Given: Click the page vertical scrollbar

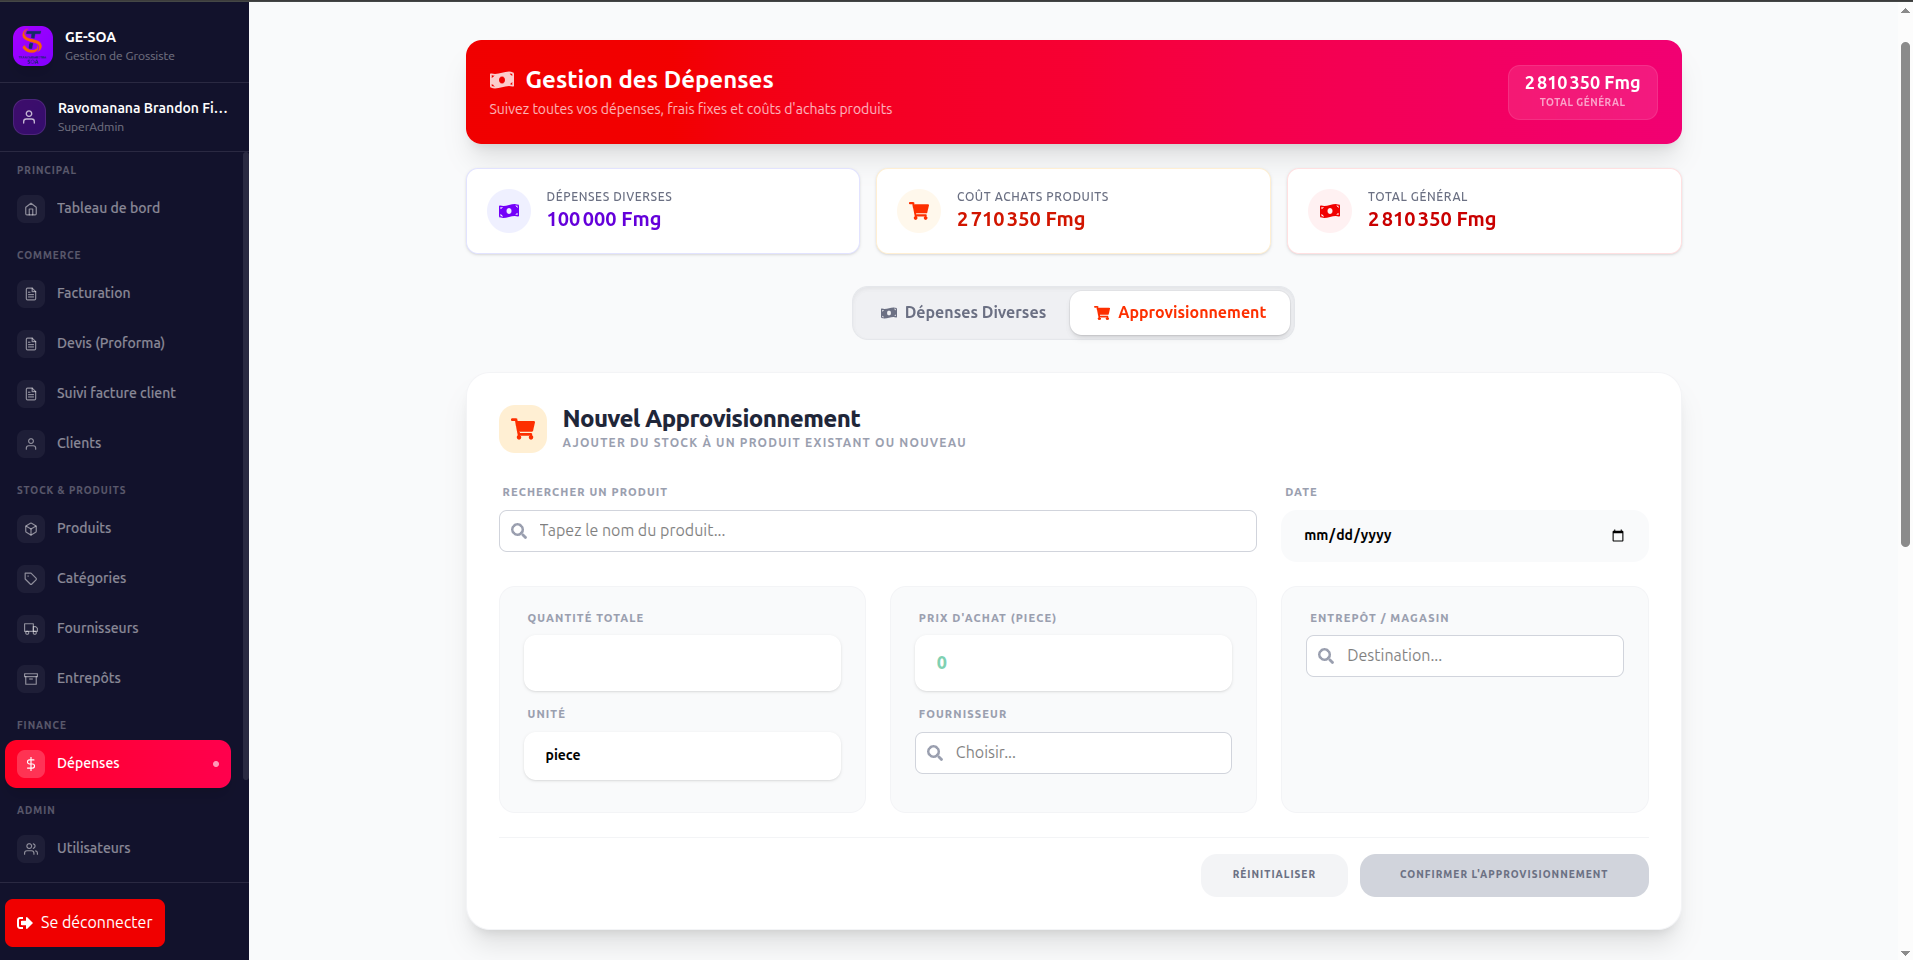Looking at the screenshot, I should [1905, 295].
